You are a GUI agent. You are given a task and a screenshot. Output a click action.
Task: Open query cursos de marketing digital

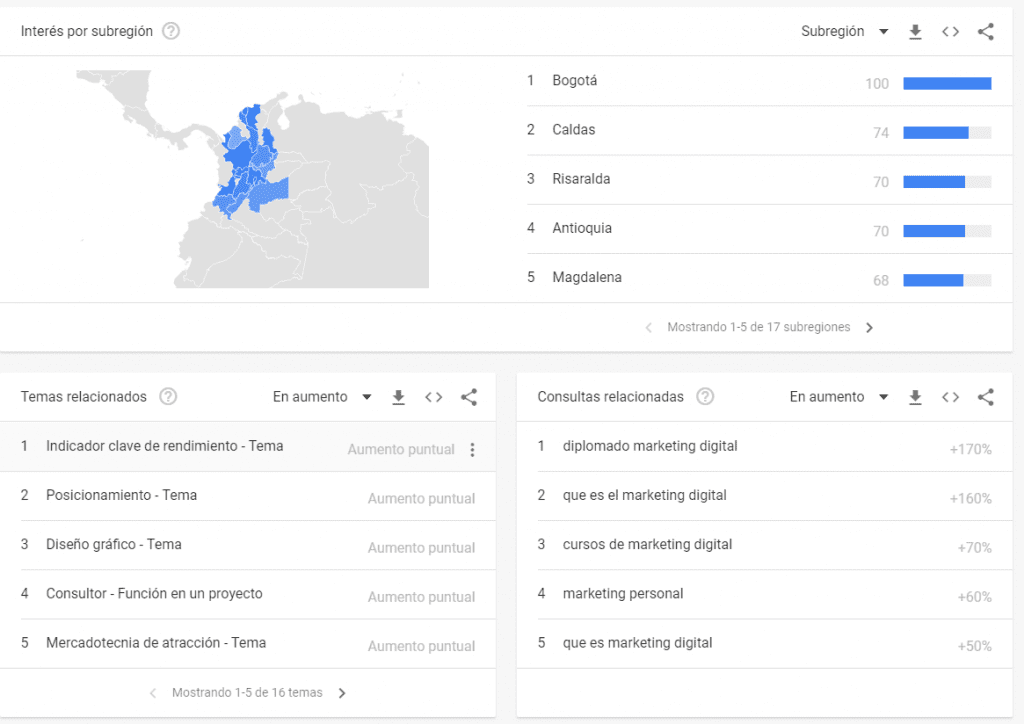pyautogui.click(x=647, y=544)
